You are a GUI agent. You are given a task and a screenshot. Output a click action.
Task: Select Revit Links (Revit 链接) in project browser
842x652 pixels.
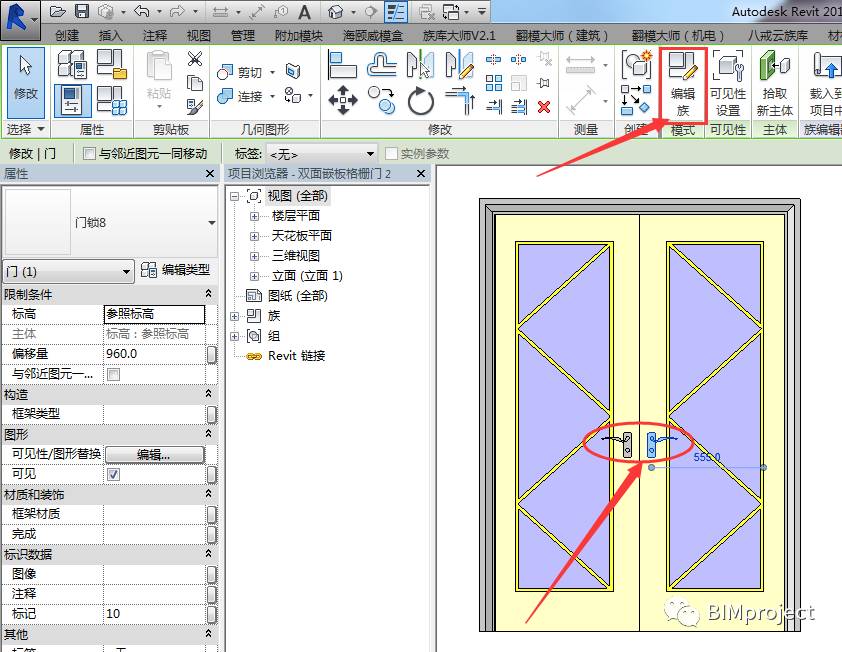click(x=296, y=356)
